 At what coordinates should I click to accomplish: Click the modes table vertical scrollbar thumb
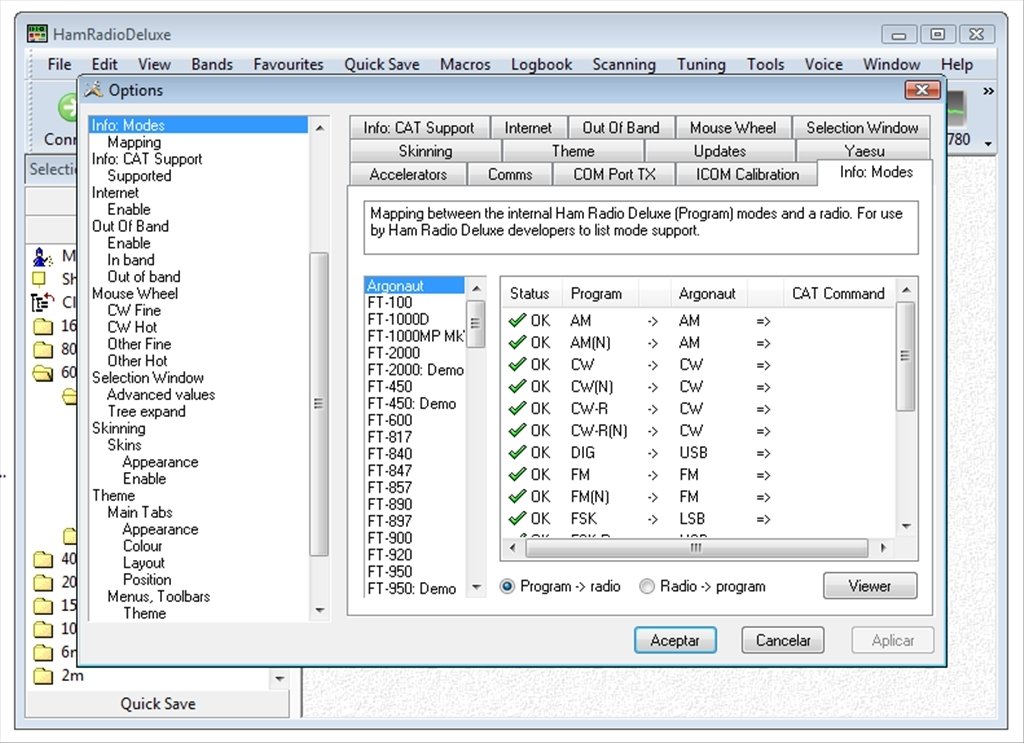pyautogui.click(x=905, y=356)
